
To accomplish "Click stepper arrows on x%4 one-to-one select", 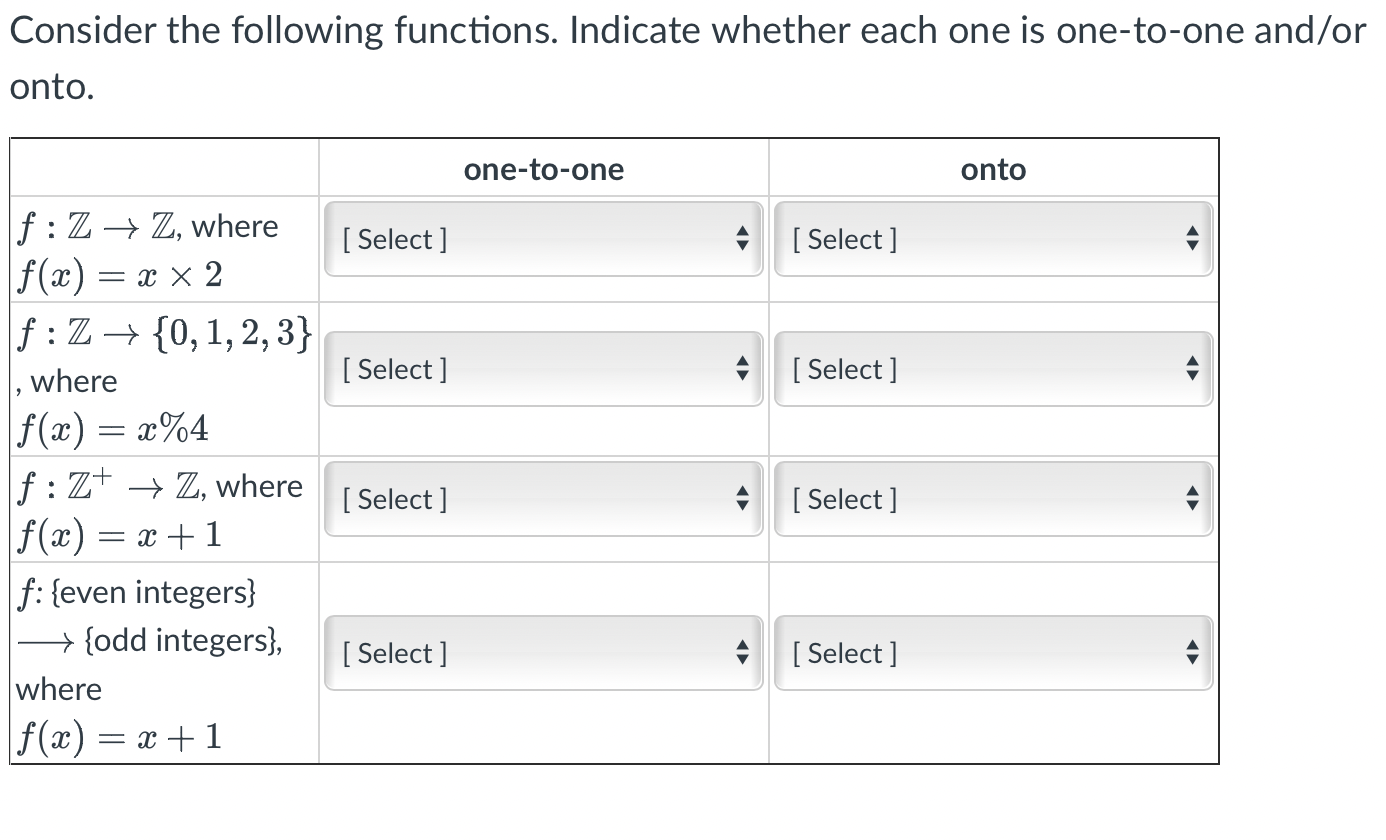I will (742, 369).
